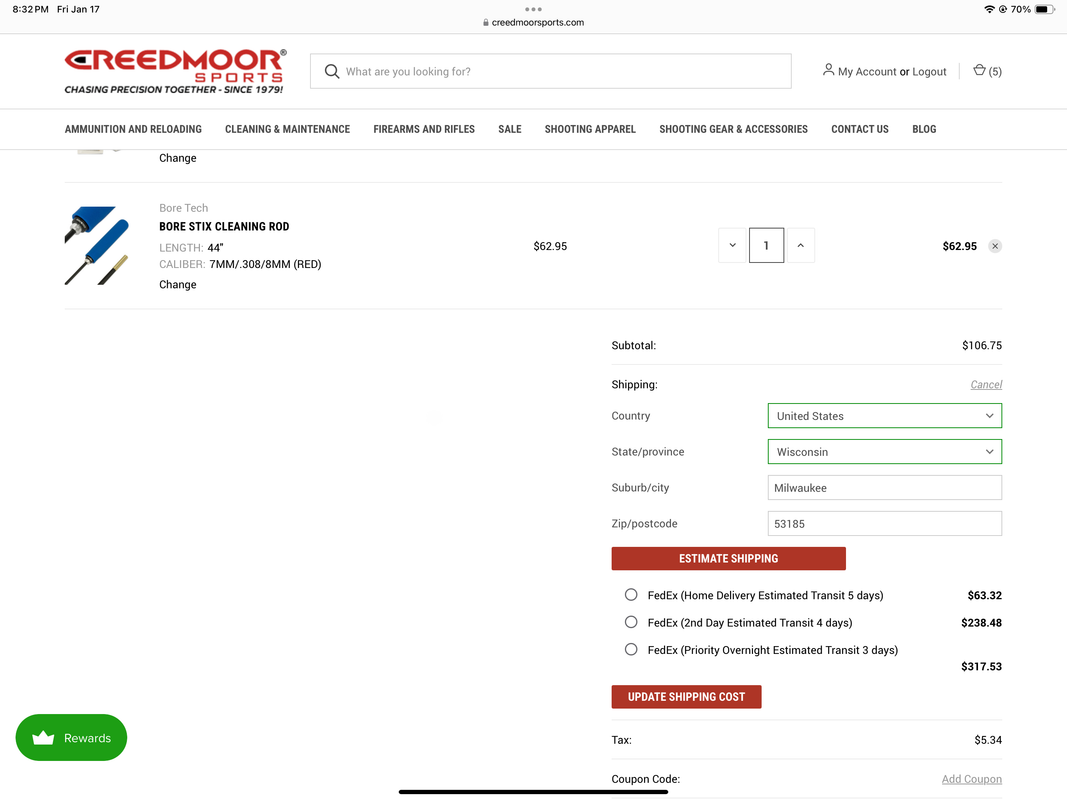
Task: Click the $317.53 Priority Overnight price
Action: (x=981, y=667)
